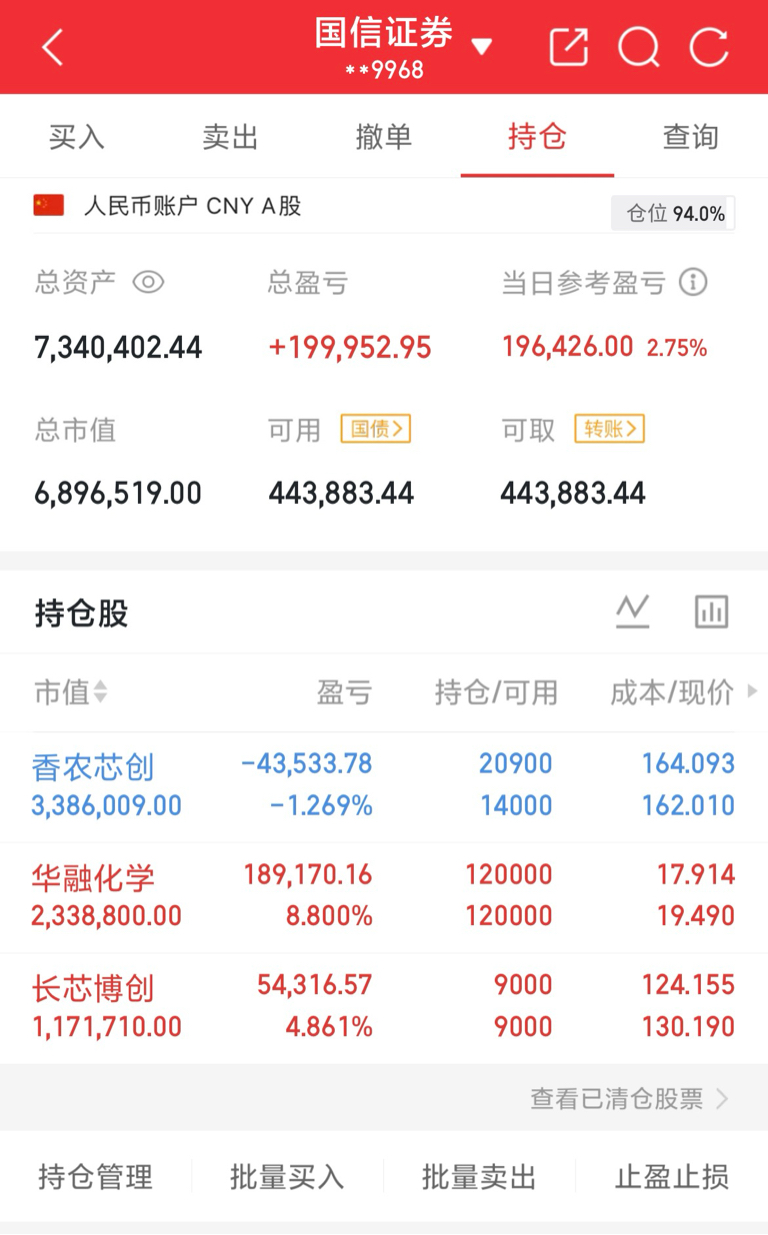This screenshot has width=768, height=1235.
Task: Click the China flag account icon
Action: tap(49, 206)
